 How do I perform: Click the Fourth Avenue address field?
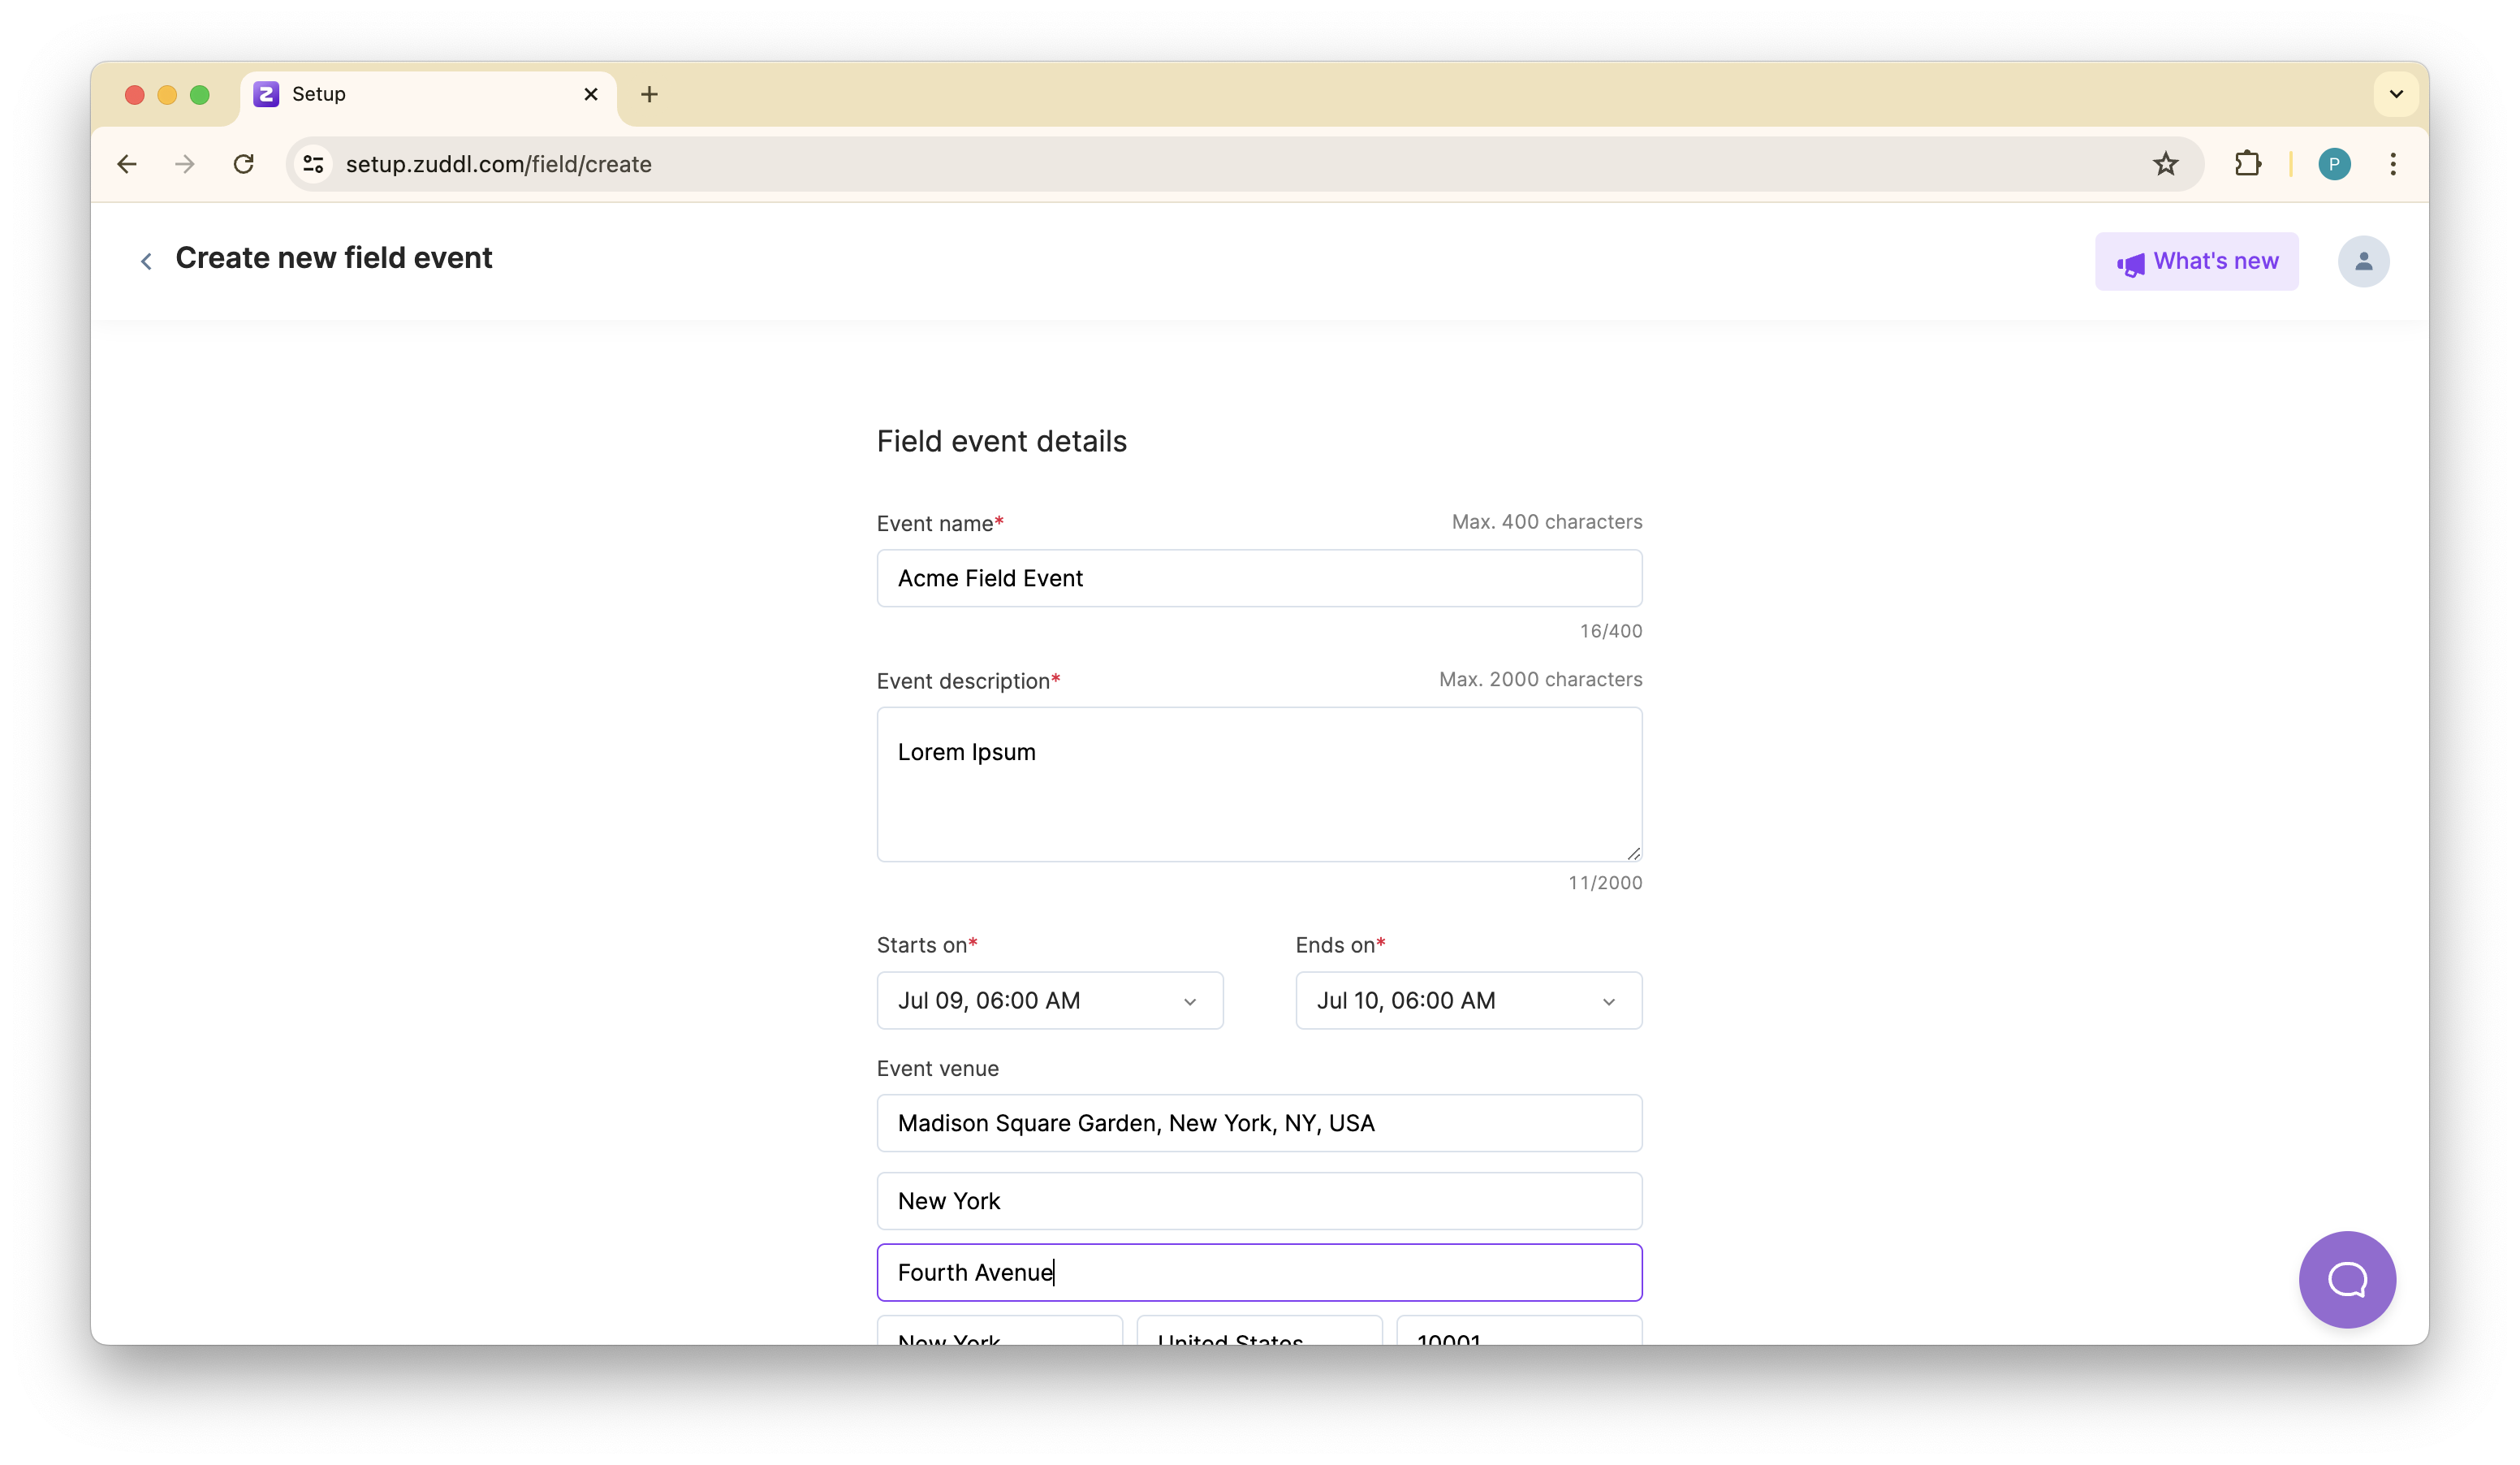pyautogui.click(x=1258, y=1272)
